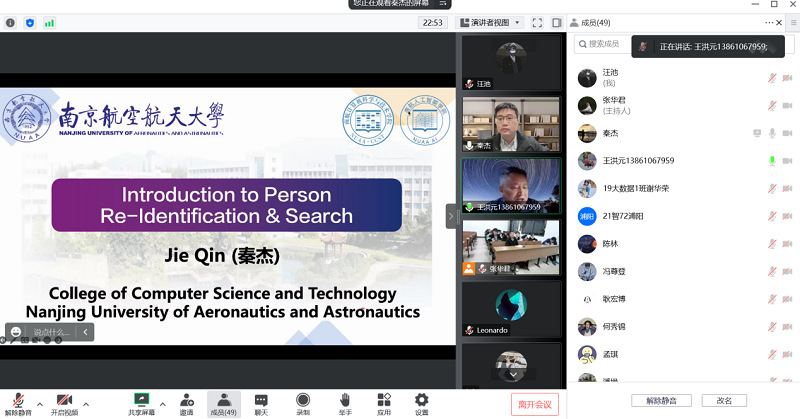Open the 演讲者视图 view dropdown
This screenshot has width=800, height=419.
pos(490,22)
